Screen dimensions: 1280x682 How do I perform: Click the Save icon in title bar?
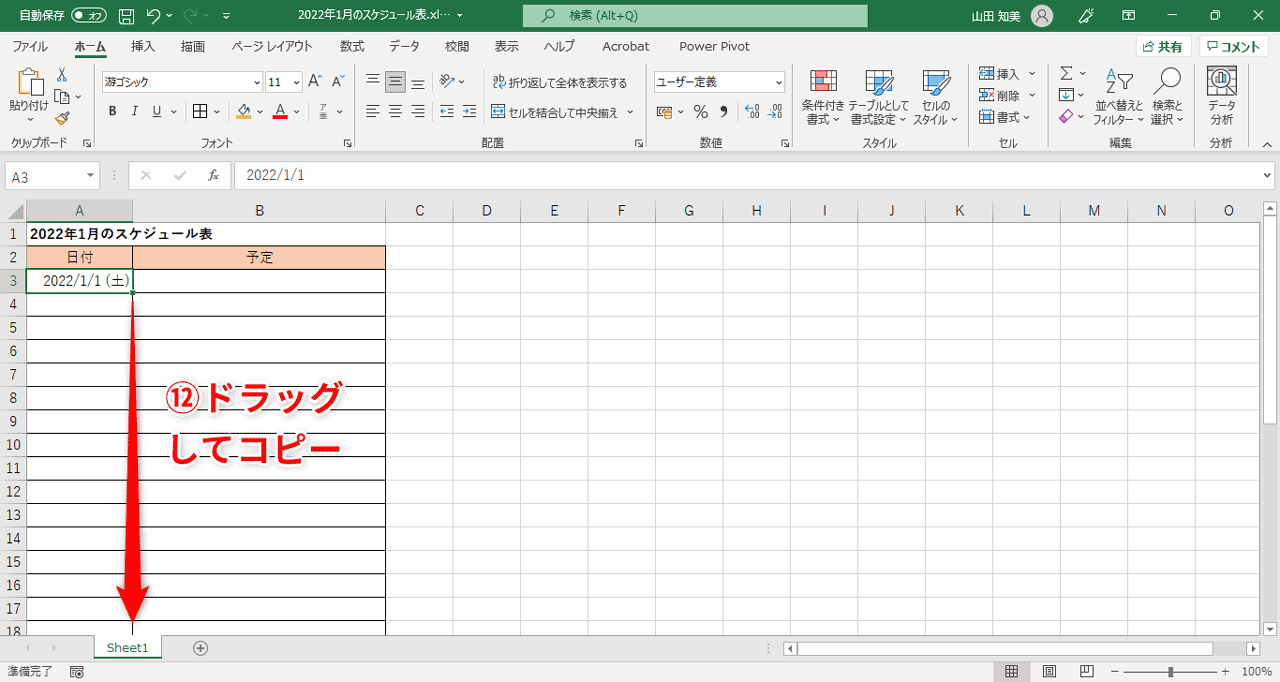126,16
